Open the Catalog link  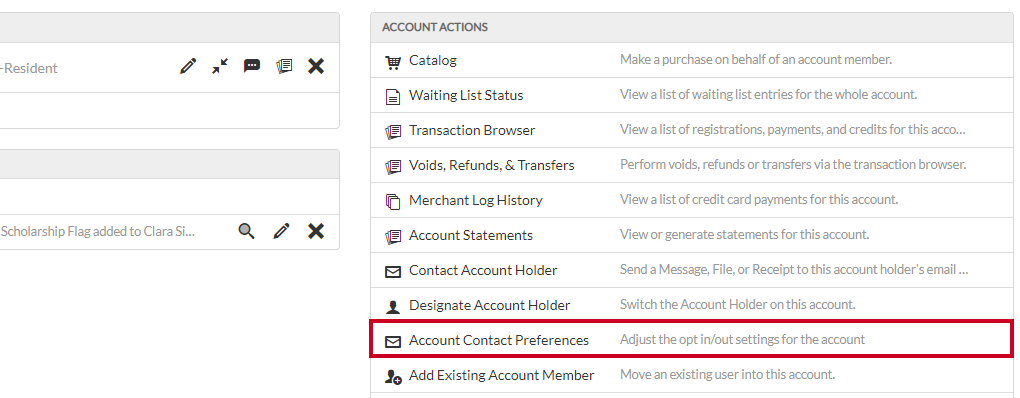coord(433,60)
